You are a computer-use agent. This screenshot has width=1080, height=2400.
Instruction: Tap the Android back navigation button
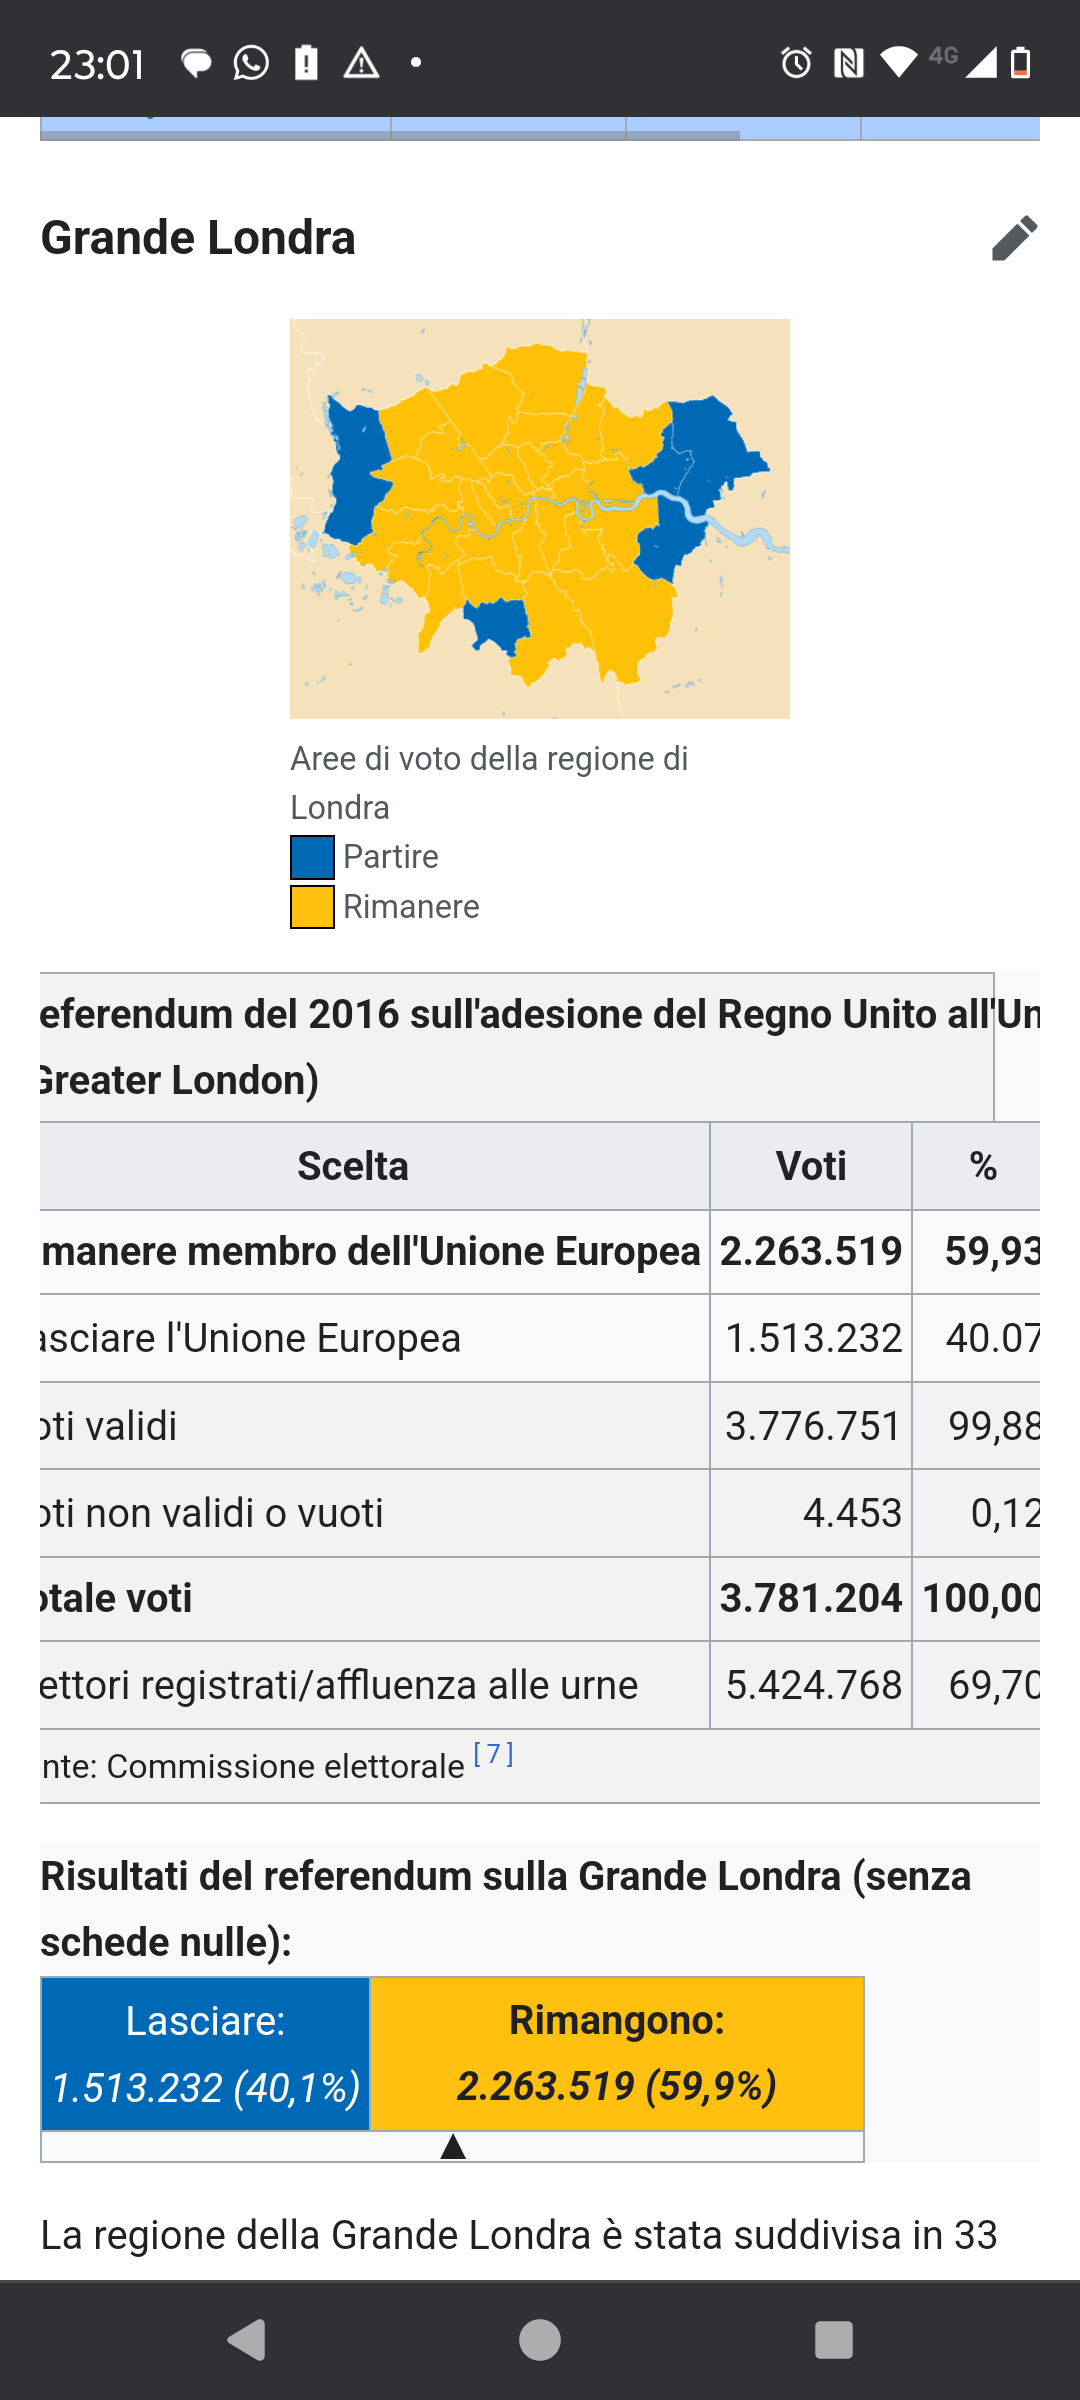[247, 2340]
